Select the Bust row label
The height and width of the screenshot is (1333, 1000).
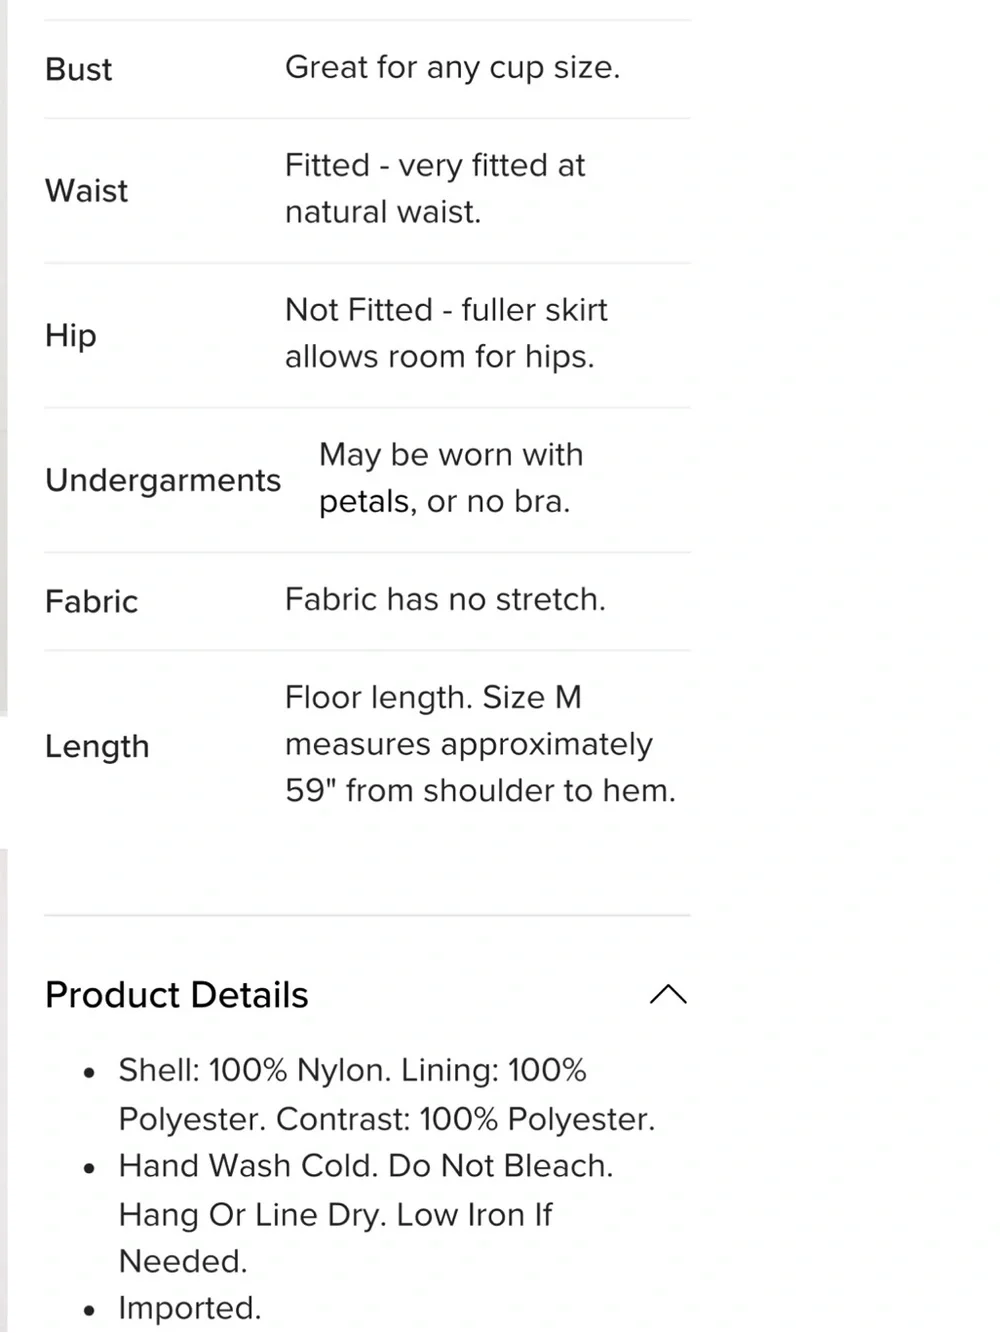[x=79, y=69]
